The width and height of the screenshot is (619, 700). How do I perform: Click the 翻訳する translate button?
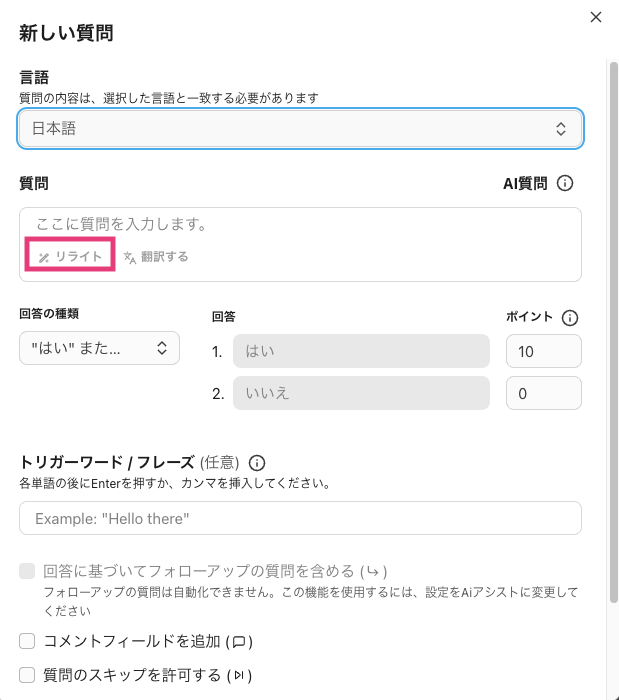pyautogui.click(x=156, y=257)
